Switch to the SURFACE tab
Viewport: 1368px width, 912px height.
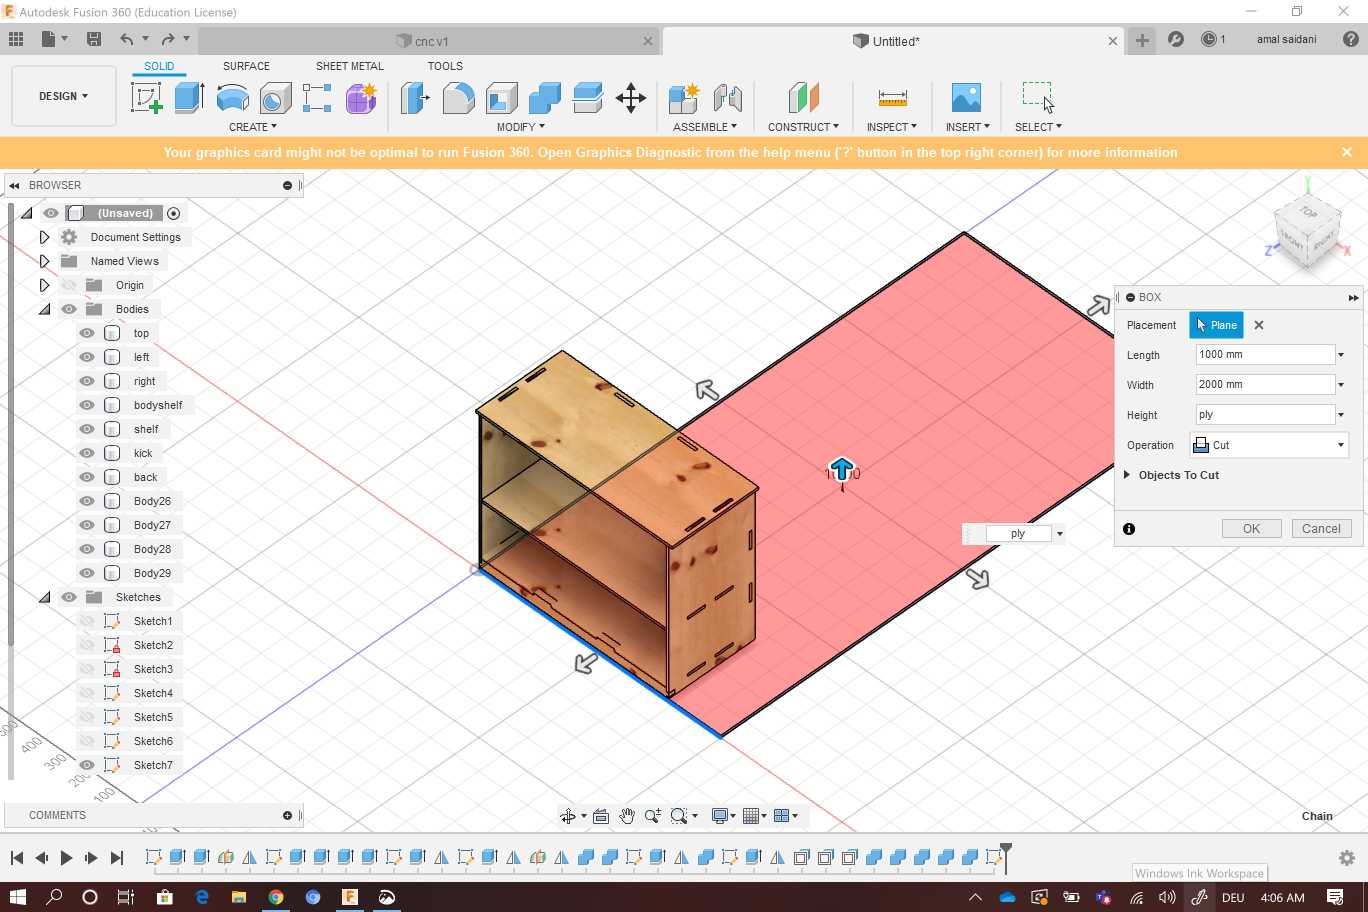point(246,66)
